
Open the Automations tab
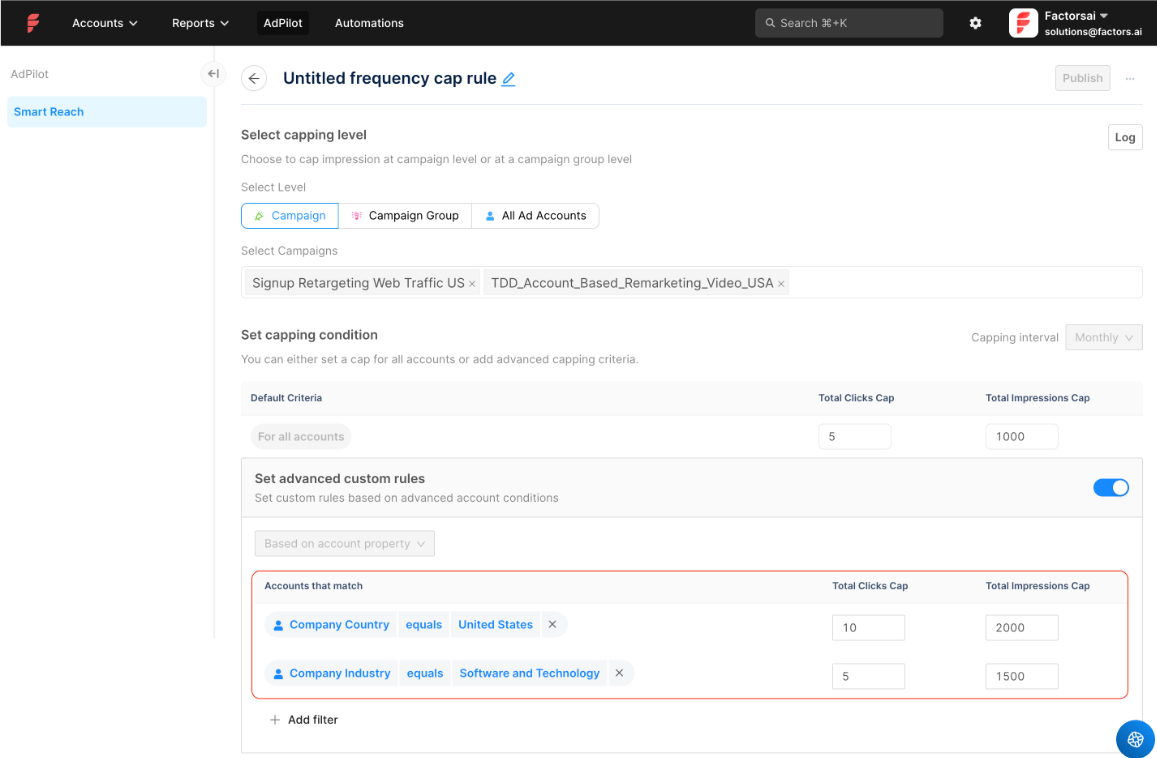click(x=369, y=23)
